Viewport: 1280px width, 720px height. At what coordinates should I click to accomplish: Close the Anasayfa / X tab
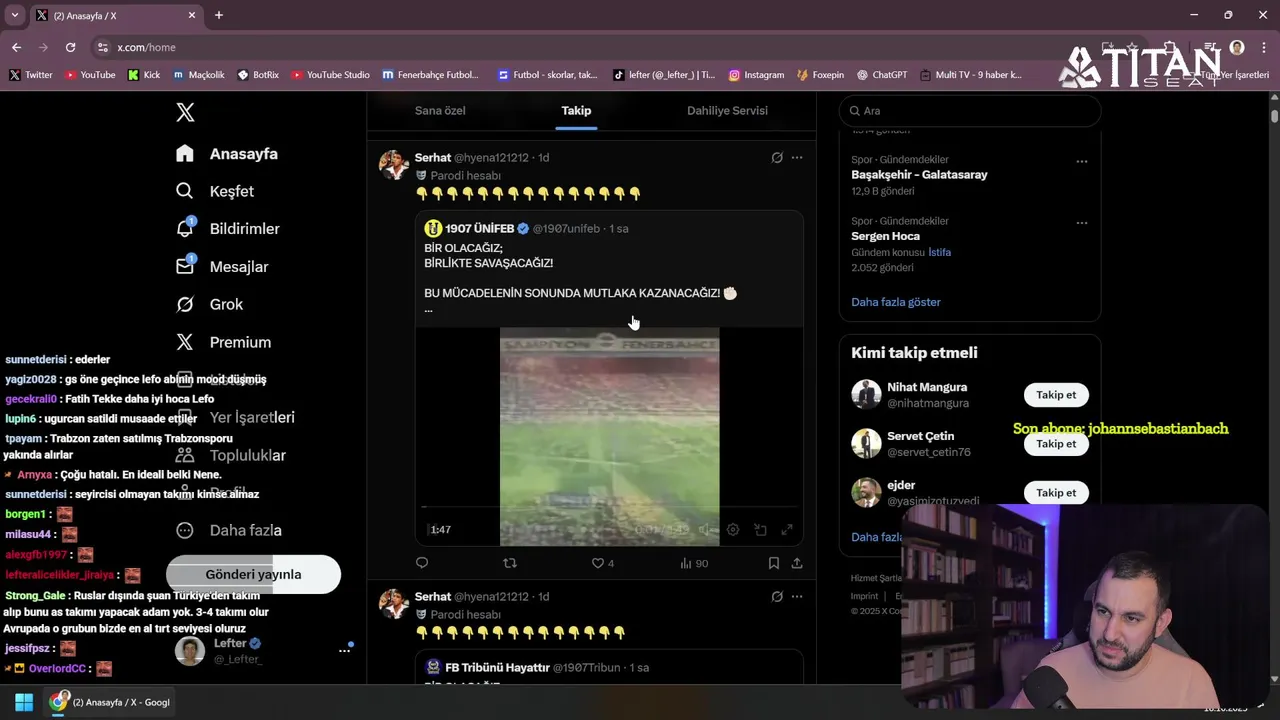click(193, 15)
